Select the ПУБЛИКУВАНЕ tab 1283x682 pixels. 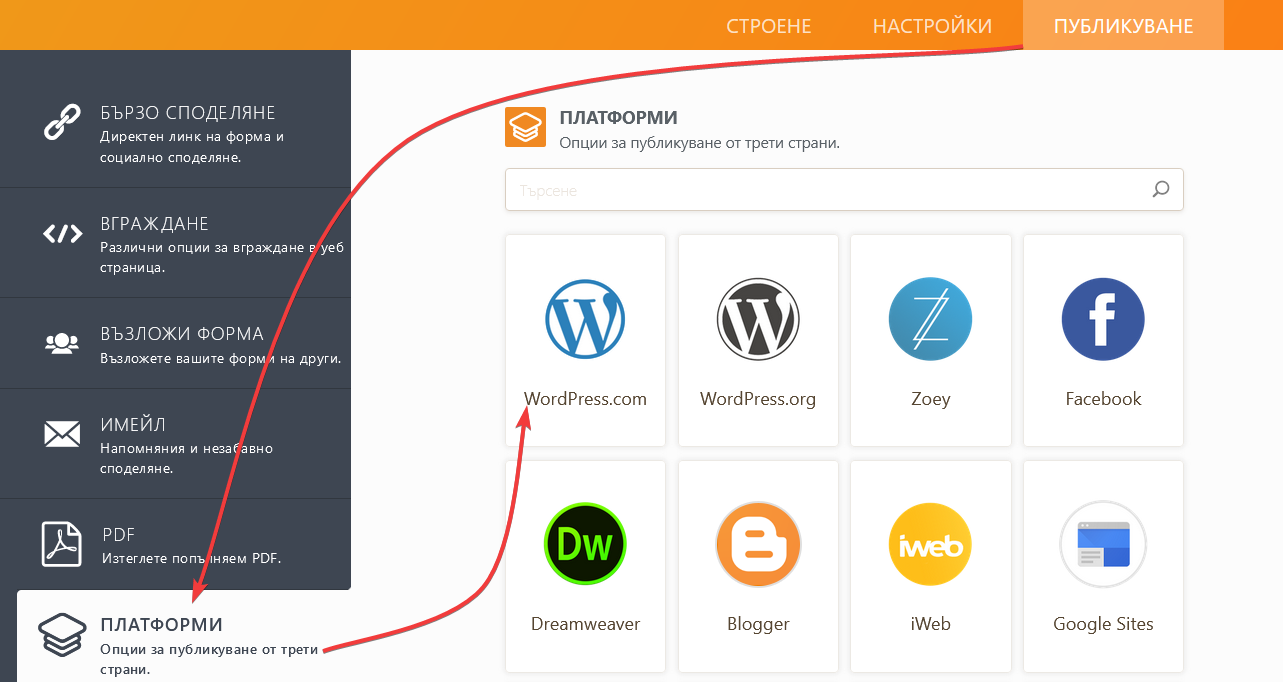[1124, 25]
